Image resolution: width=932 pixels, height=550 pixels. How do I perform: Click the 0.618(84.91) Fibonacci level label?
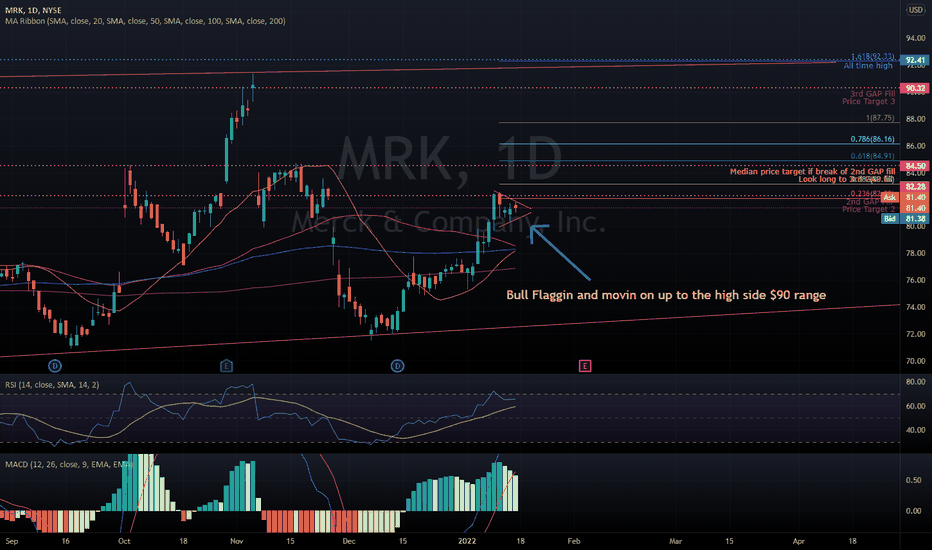tap(872, 156)
